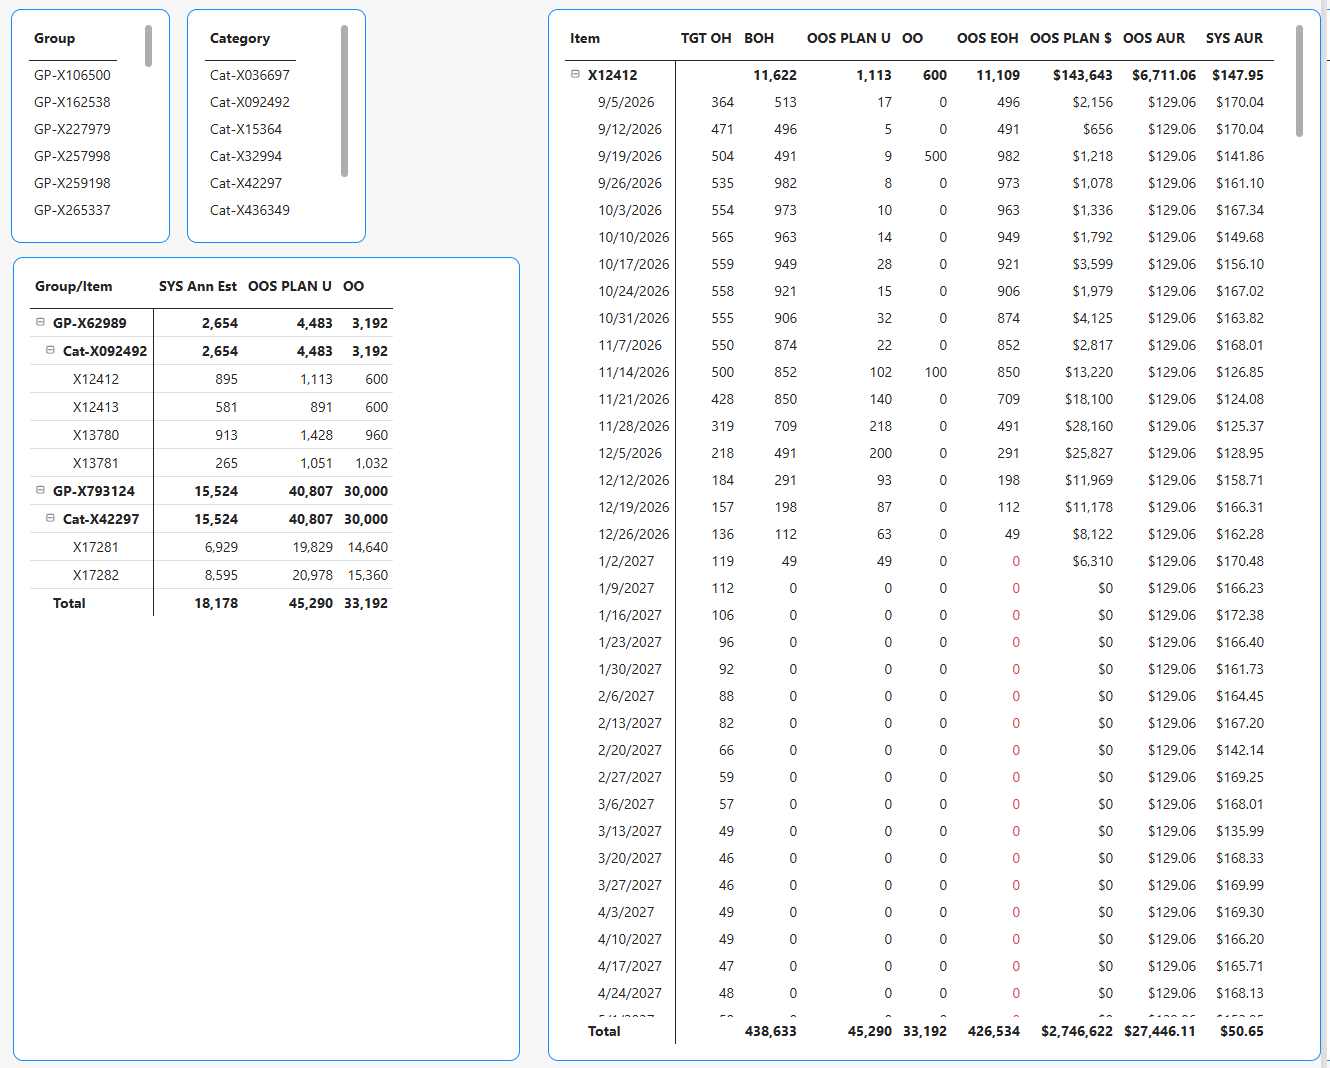Screen dimensions: 1330x1068
Task: Click item X13781 in the Group/Item matrix
Action: (x=96, y=463)
